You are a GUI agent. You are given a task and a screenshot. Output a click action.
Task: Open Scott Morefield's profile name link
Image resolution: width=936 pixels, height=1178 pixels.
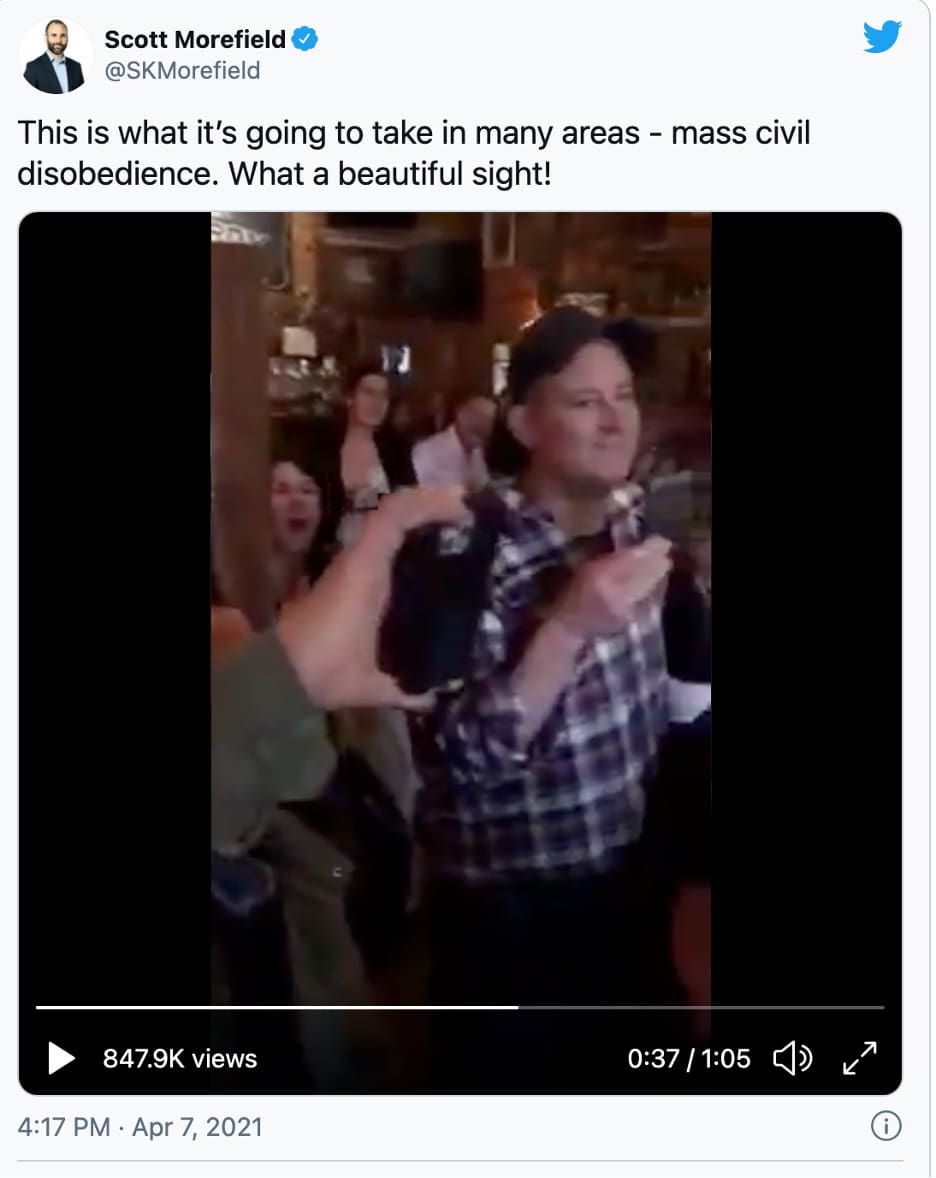pos(195,39)
